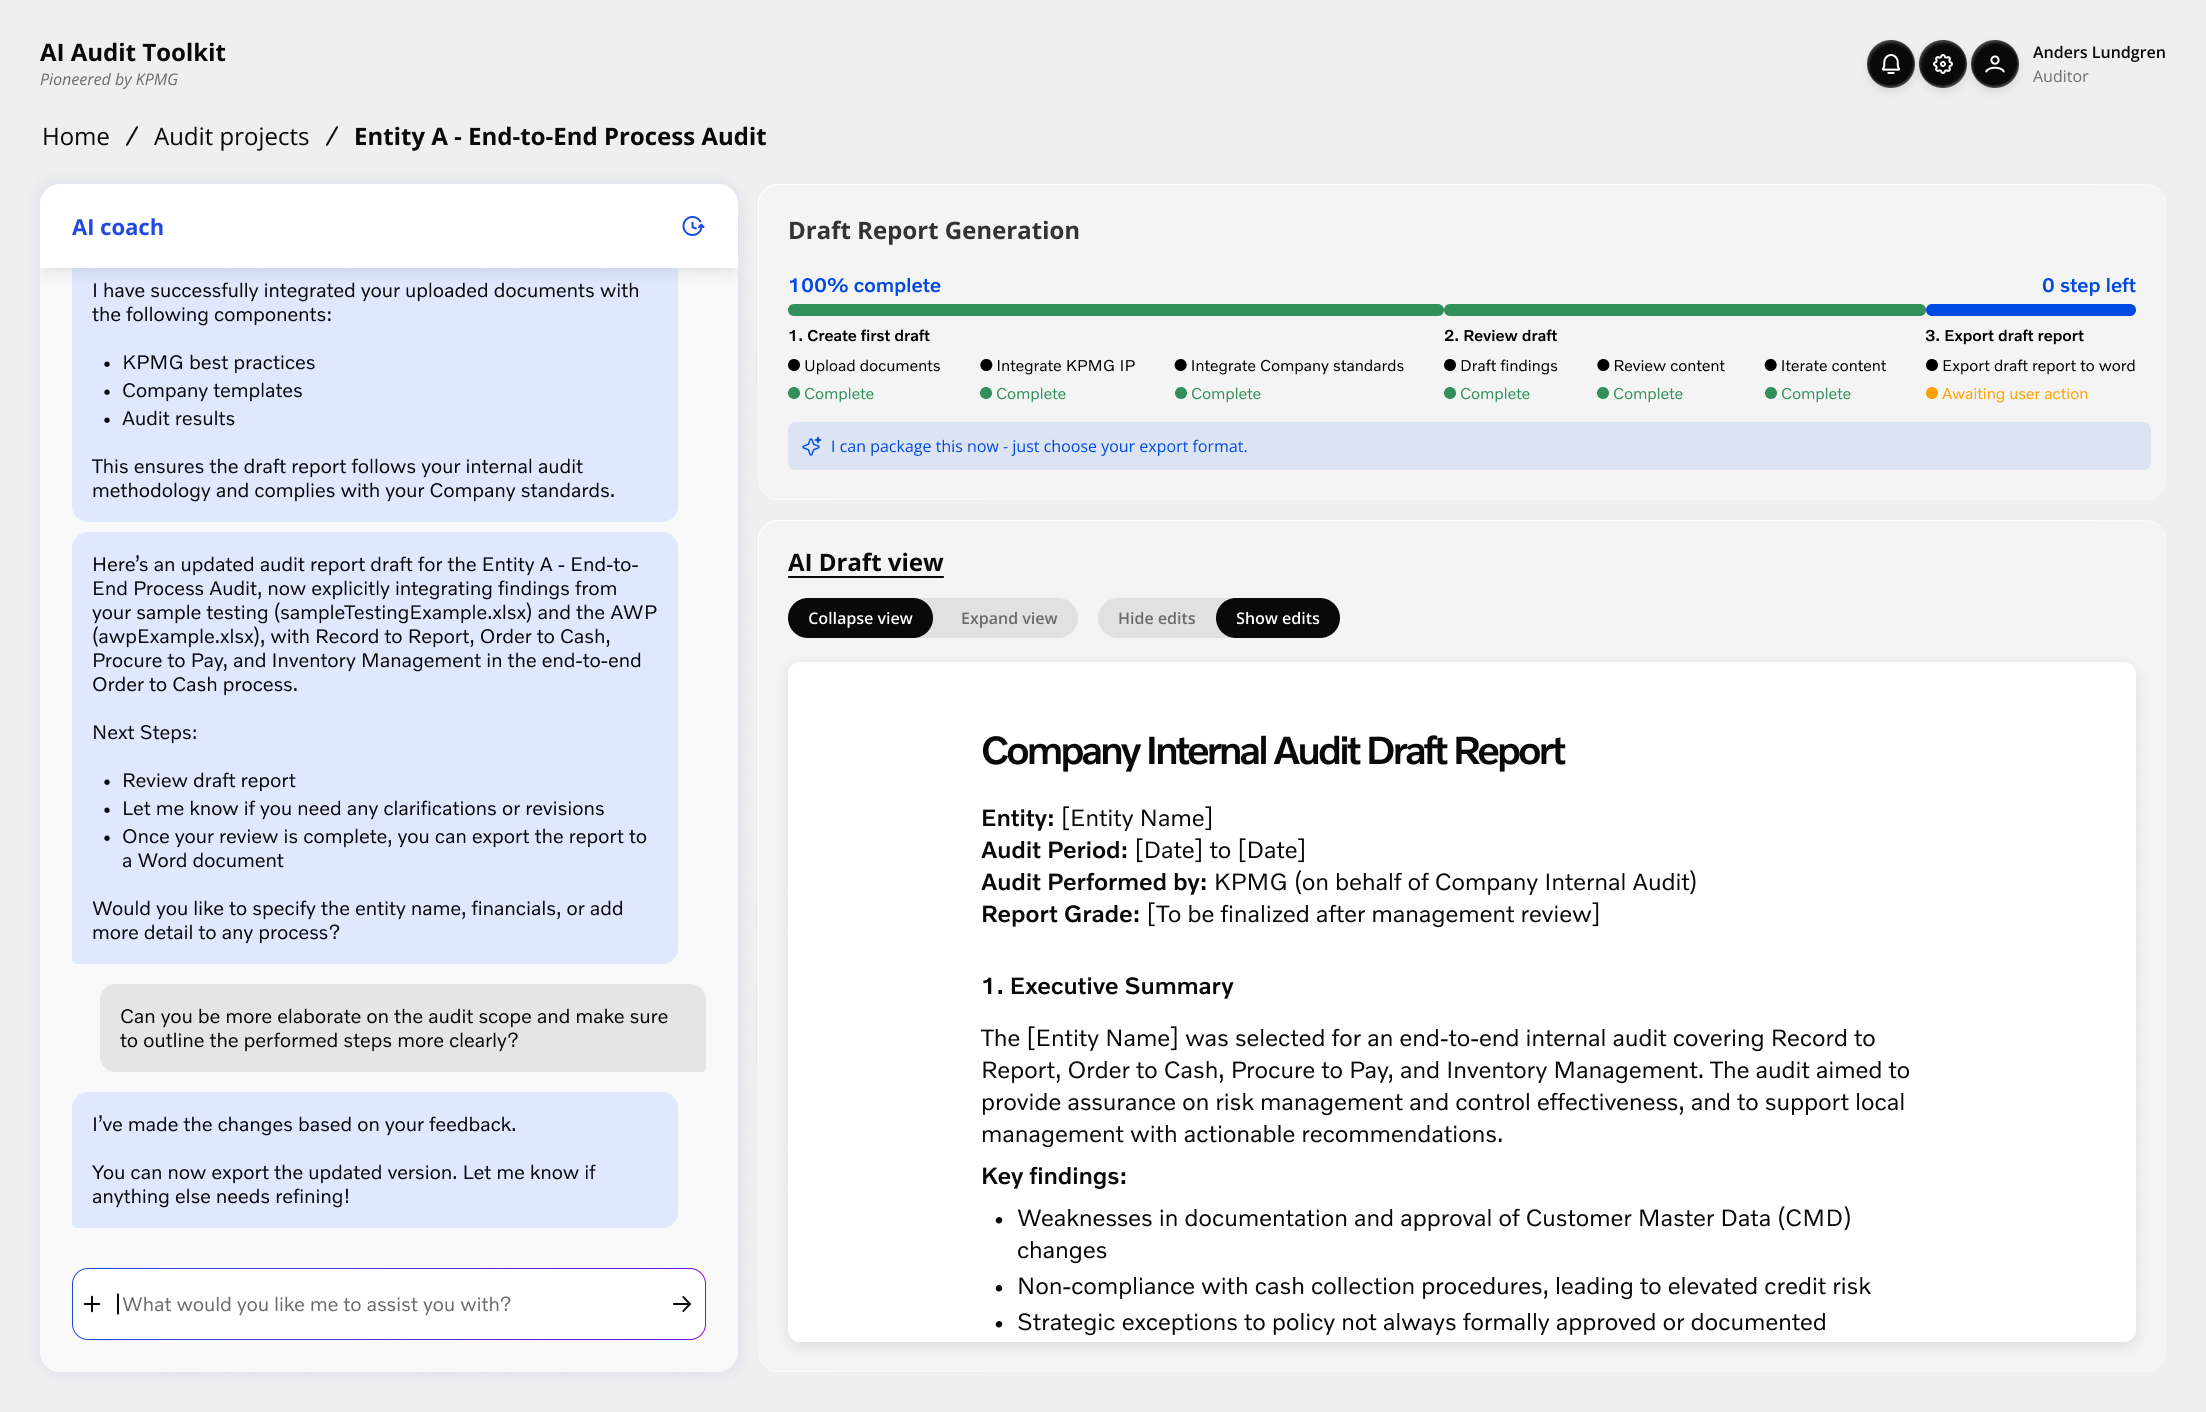
Task: Click the Awaiting user action status
Action: [2014, 394]
